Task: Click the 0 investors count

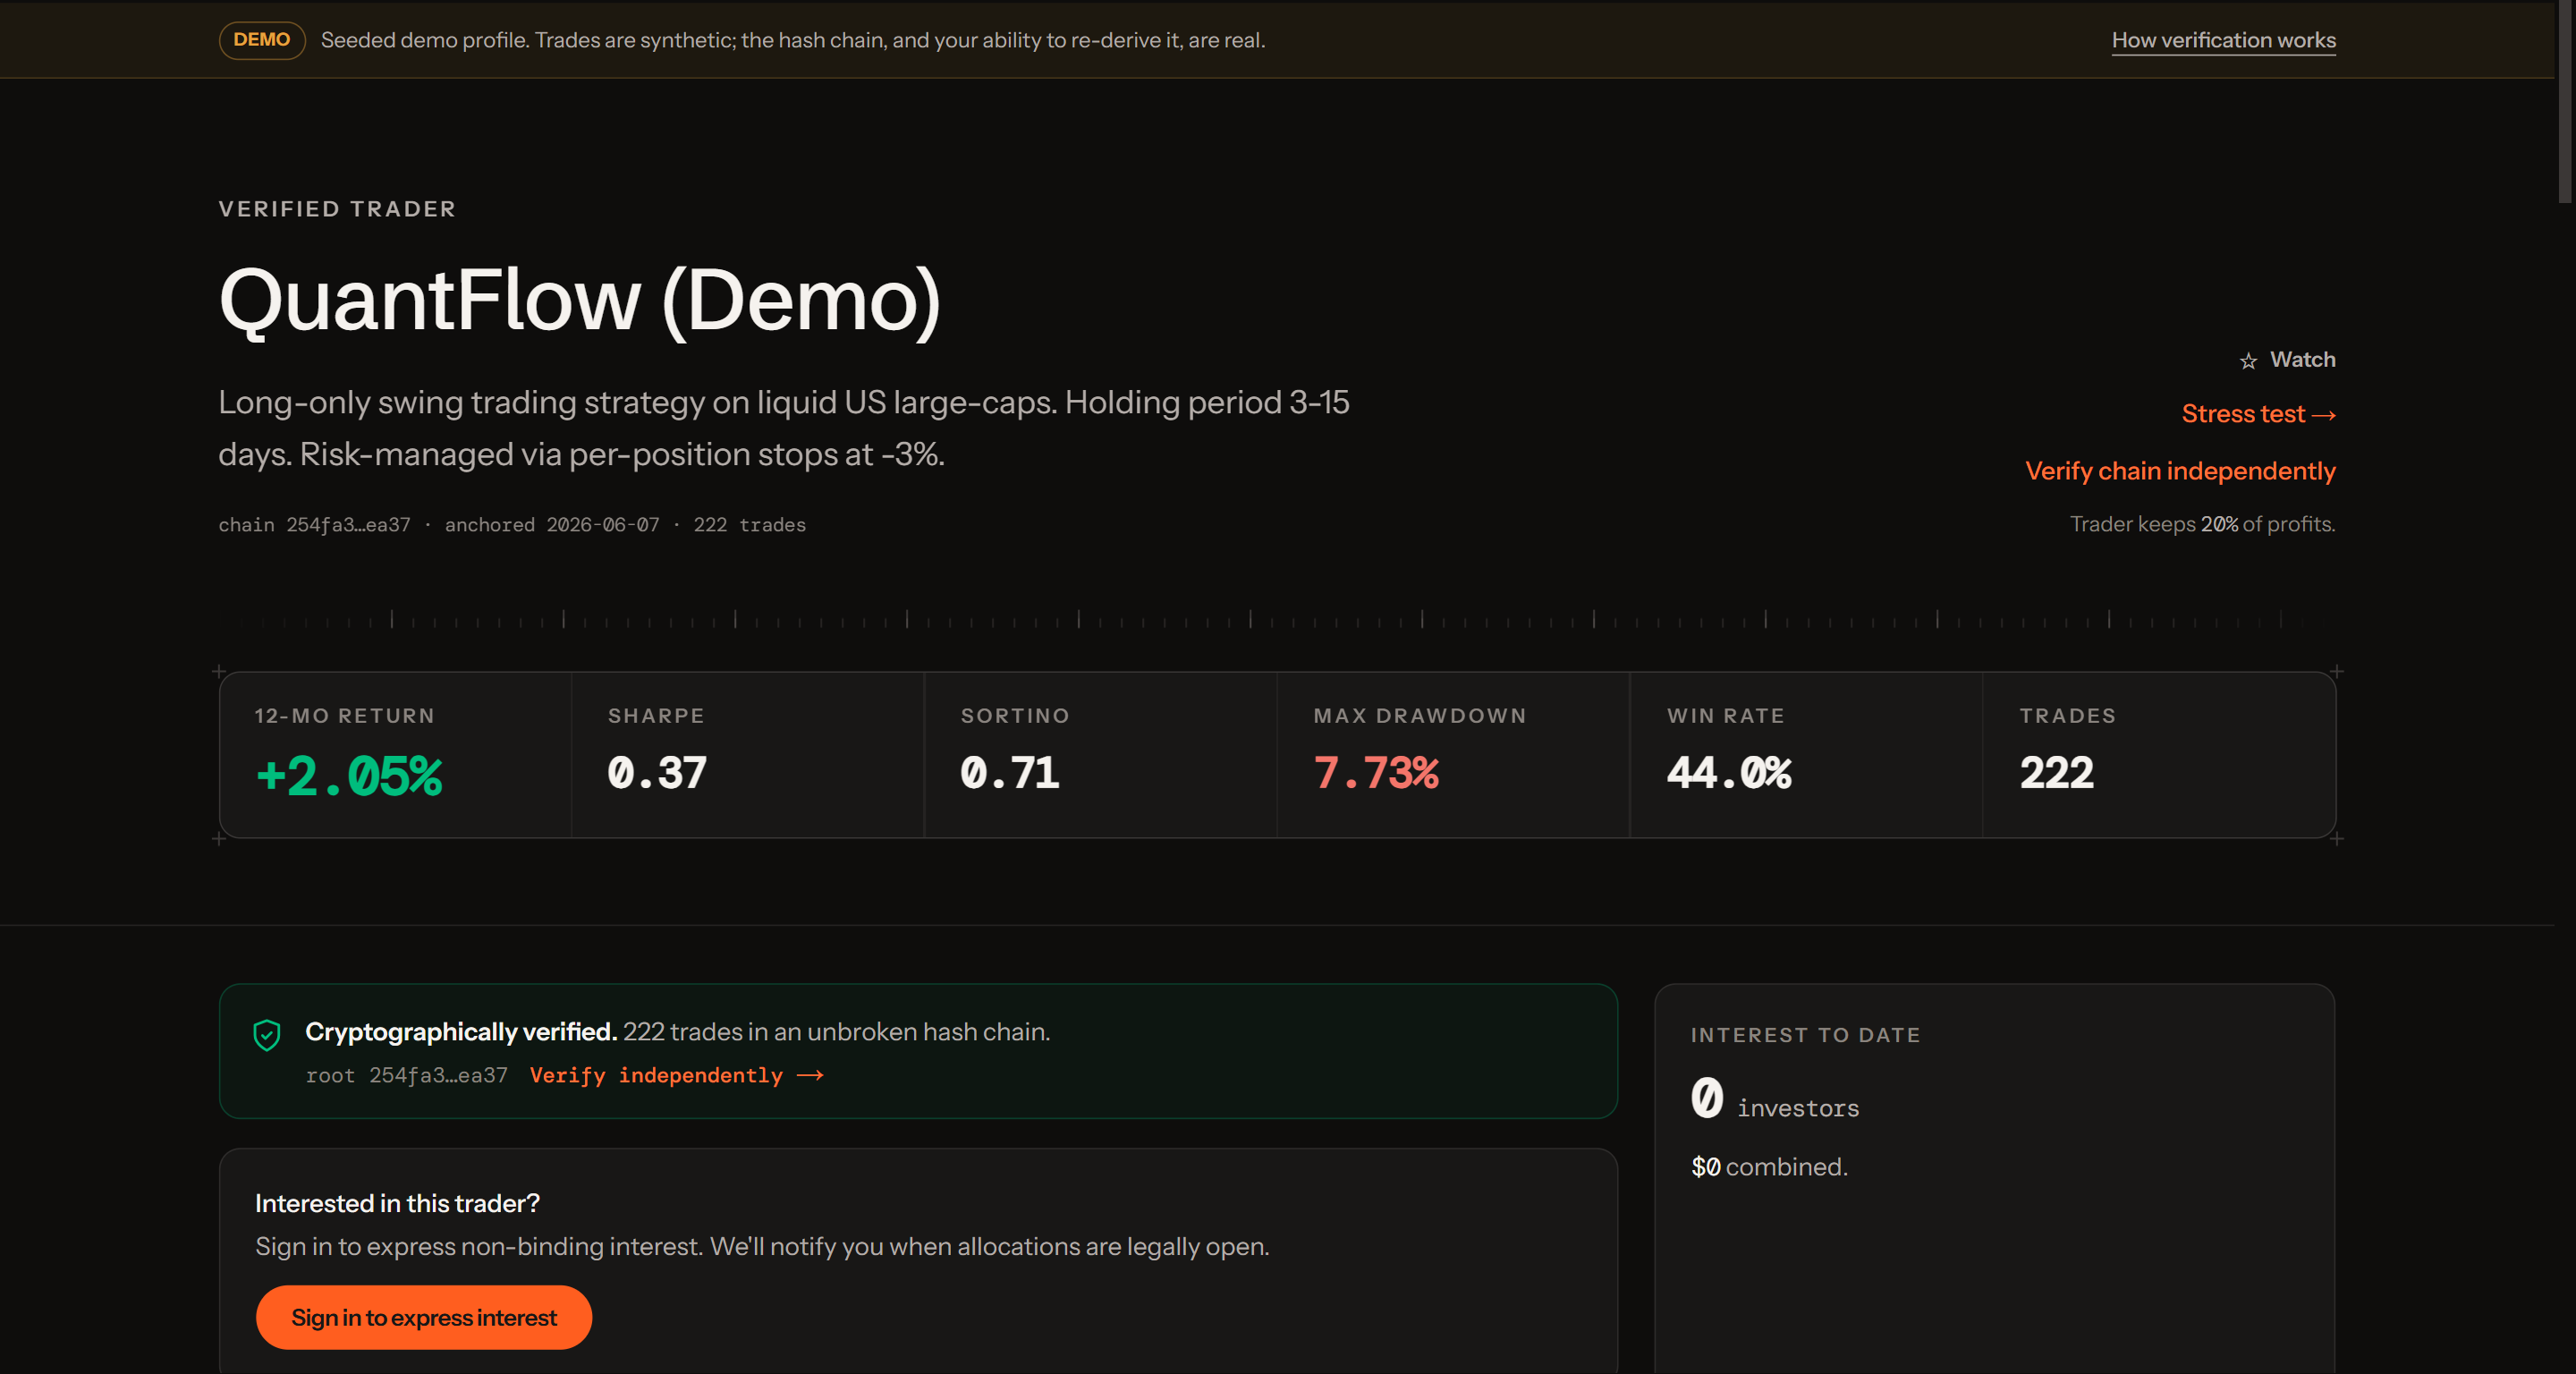Action: pos(1775,1099)
